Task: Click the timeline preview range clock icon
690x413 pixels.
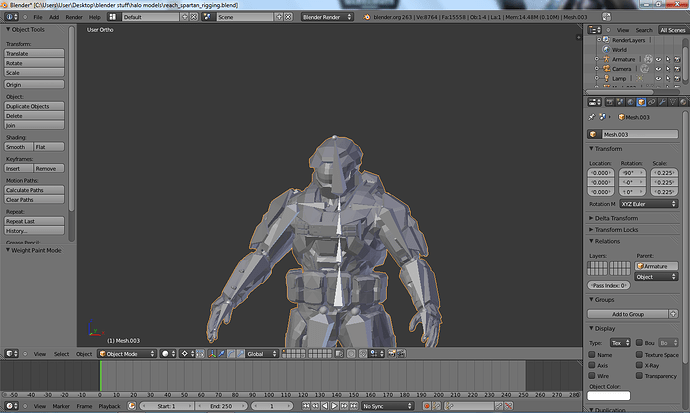Action: pyautogui.click(x=132, y=406)
